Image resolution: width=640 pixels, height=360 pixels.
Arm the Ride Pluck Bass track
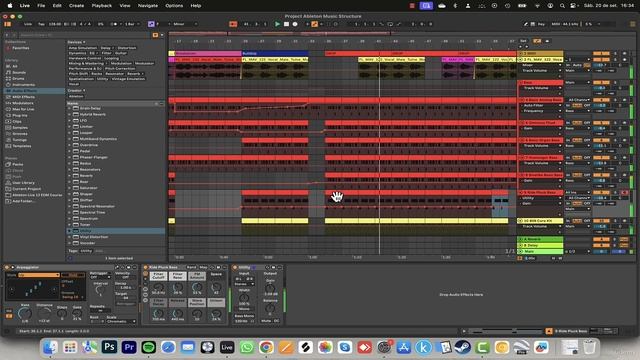tap(624, 192)
